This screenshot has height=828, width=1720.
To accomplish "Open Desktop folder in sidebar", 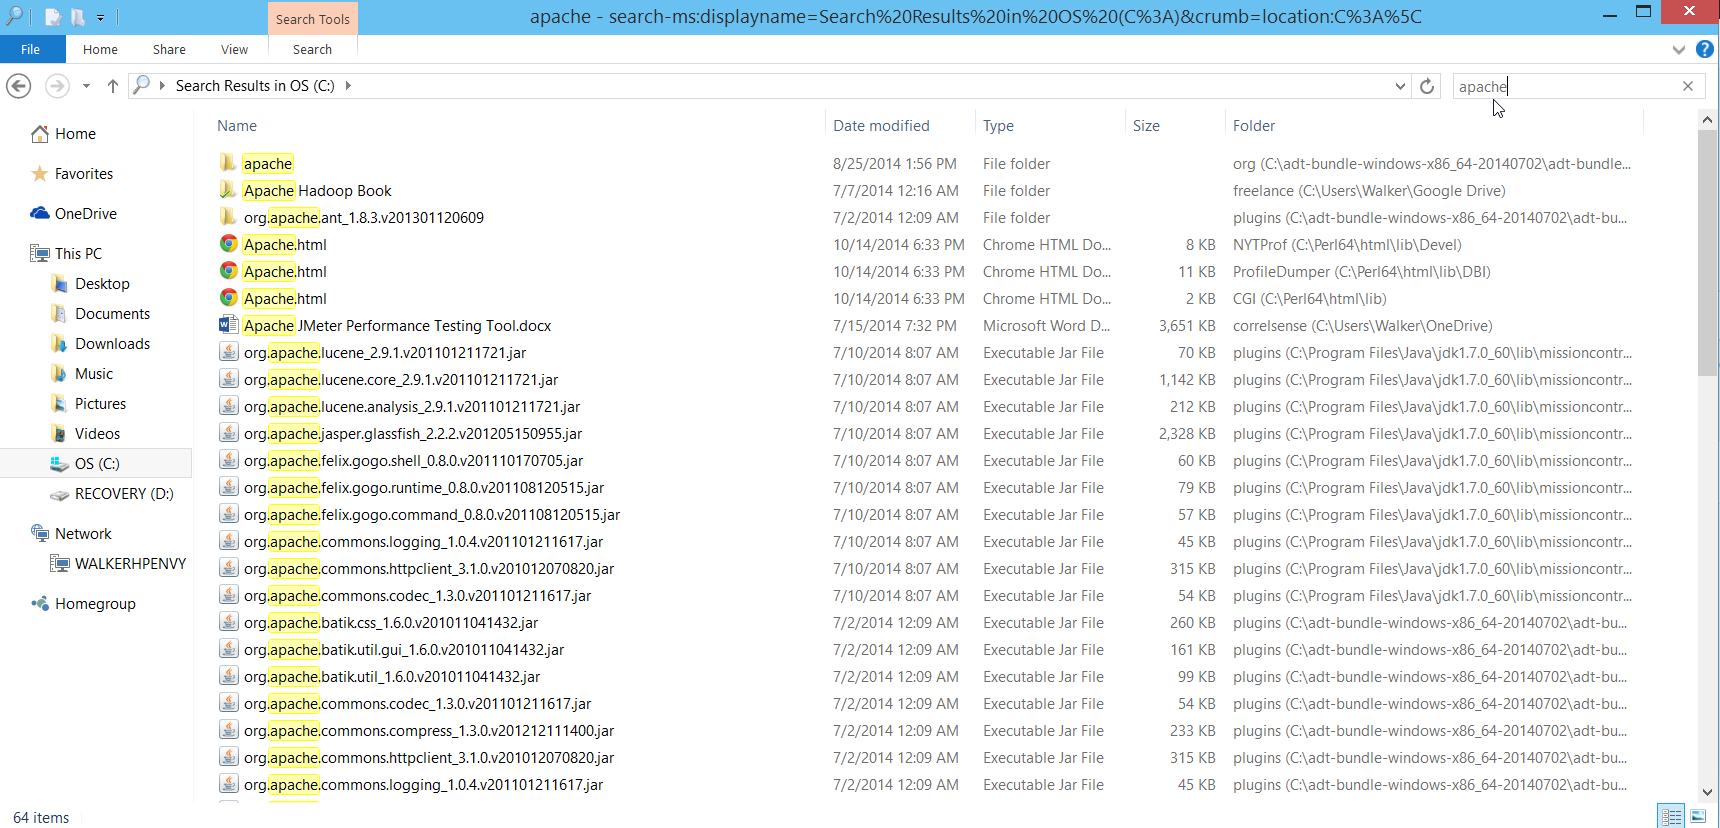I will tap(102, 284).
